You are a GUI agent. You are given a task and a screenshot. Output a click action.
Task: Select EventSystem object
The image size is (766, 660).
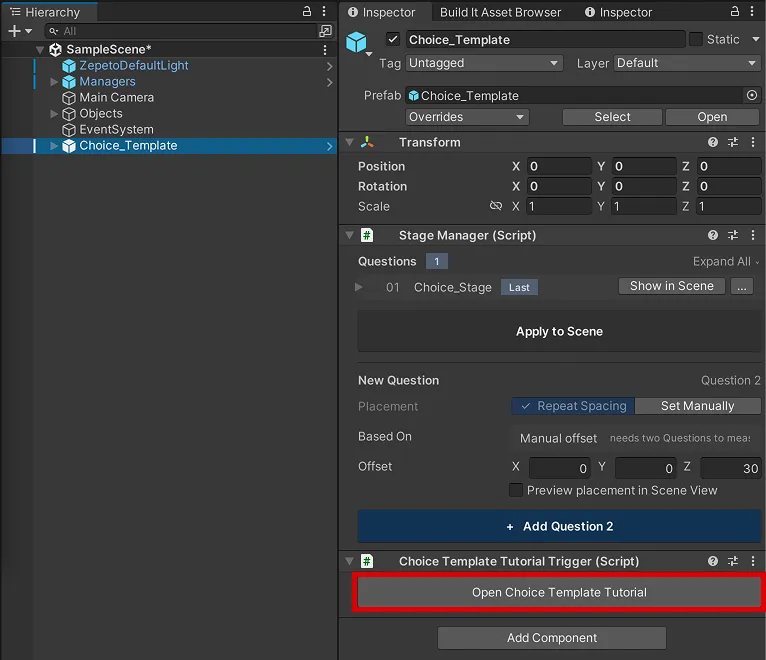point(116,129)
